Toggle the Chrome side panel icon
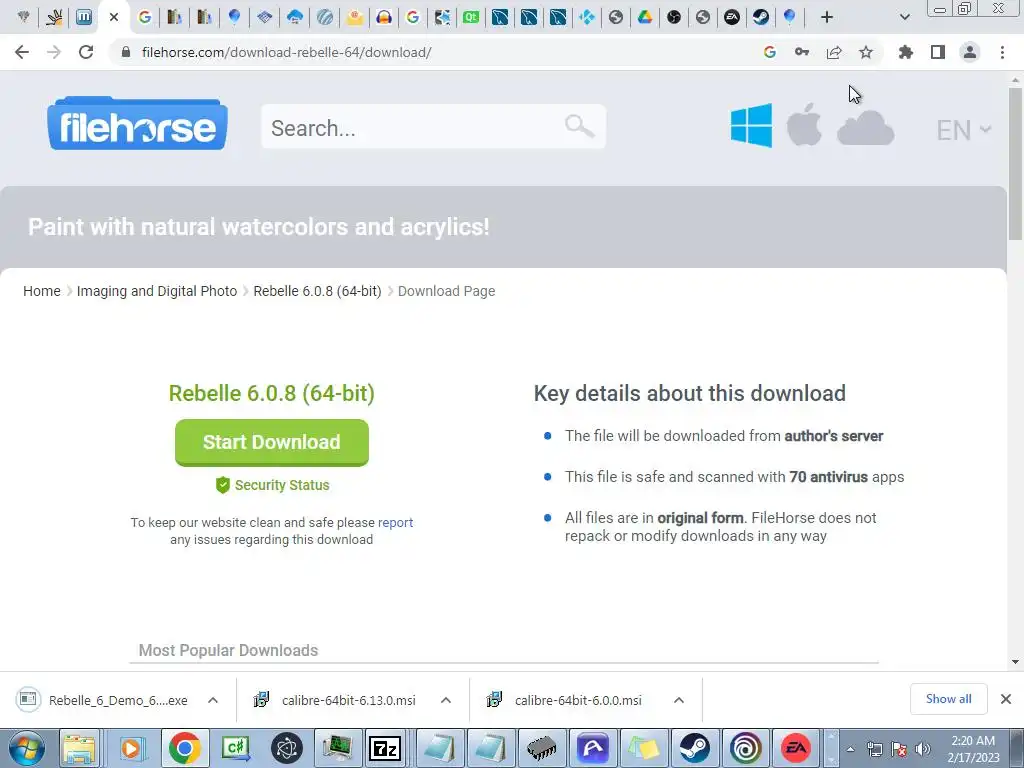 [x=938, y=52]
